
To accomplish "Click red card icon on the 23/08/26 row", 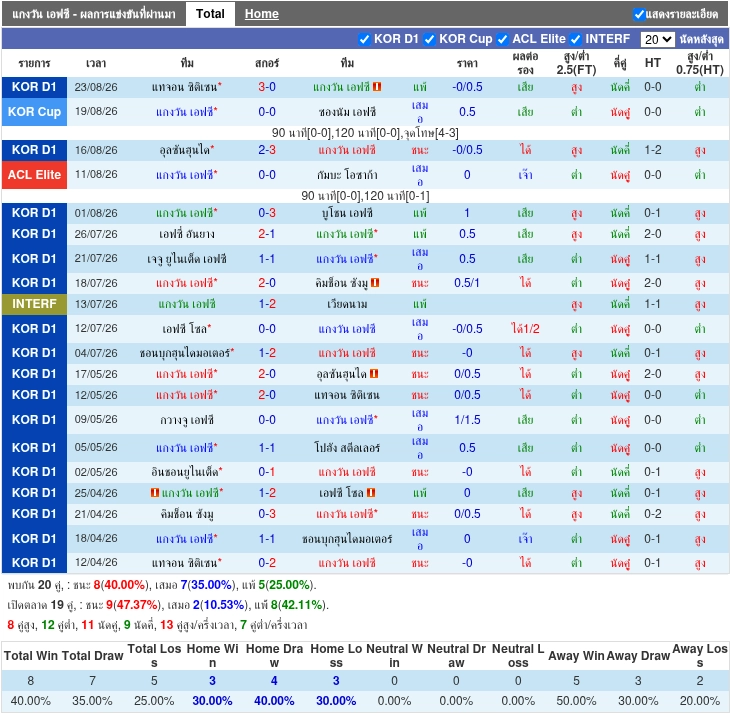I will pos(377,87).
